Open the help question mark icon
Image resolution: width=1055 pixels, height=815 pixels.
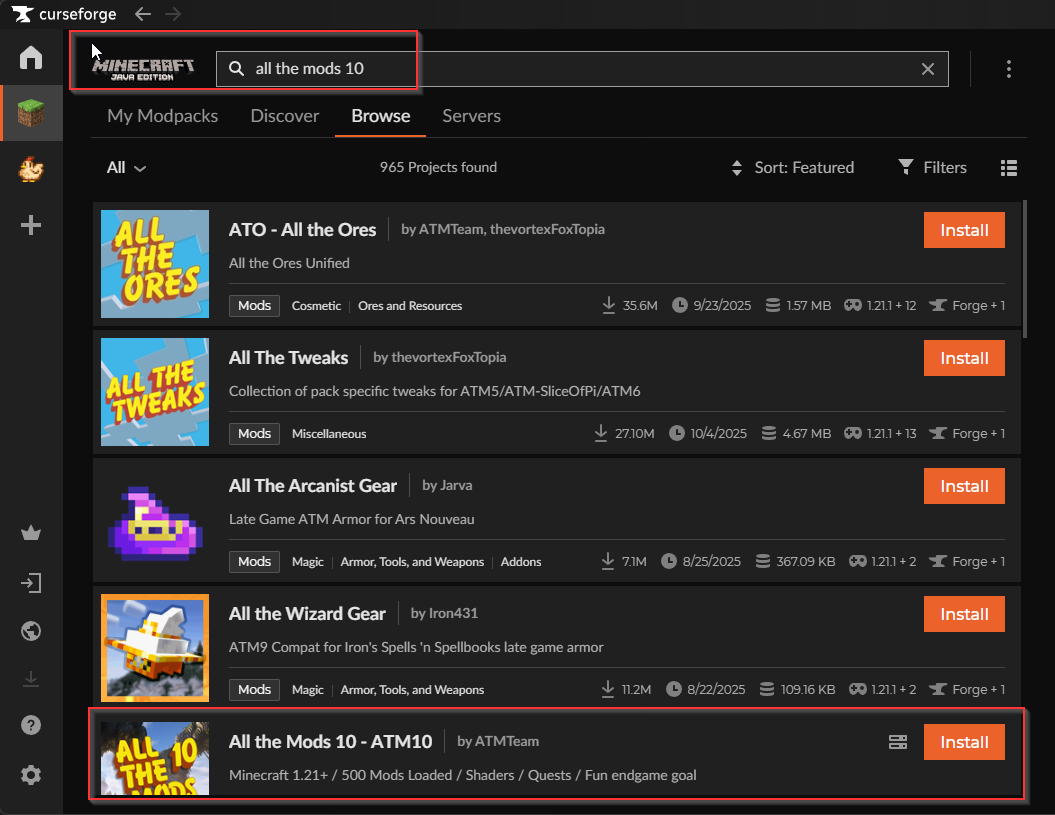(x=31, y=726)
